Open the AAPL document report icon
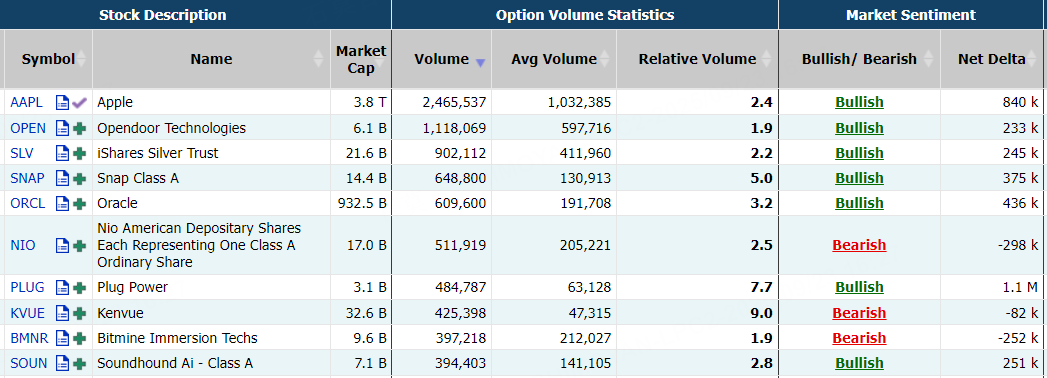 pos(62,103)
